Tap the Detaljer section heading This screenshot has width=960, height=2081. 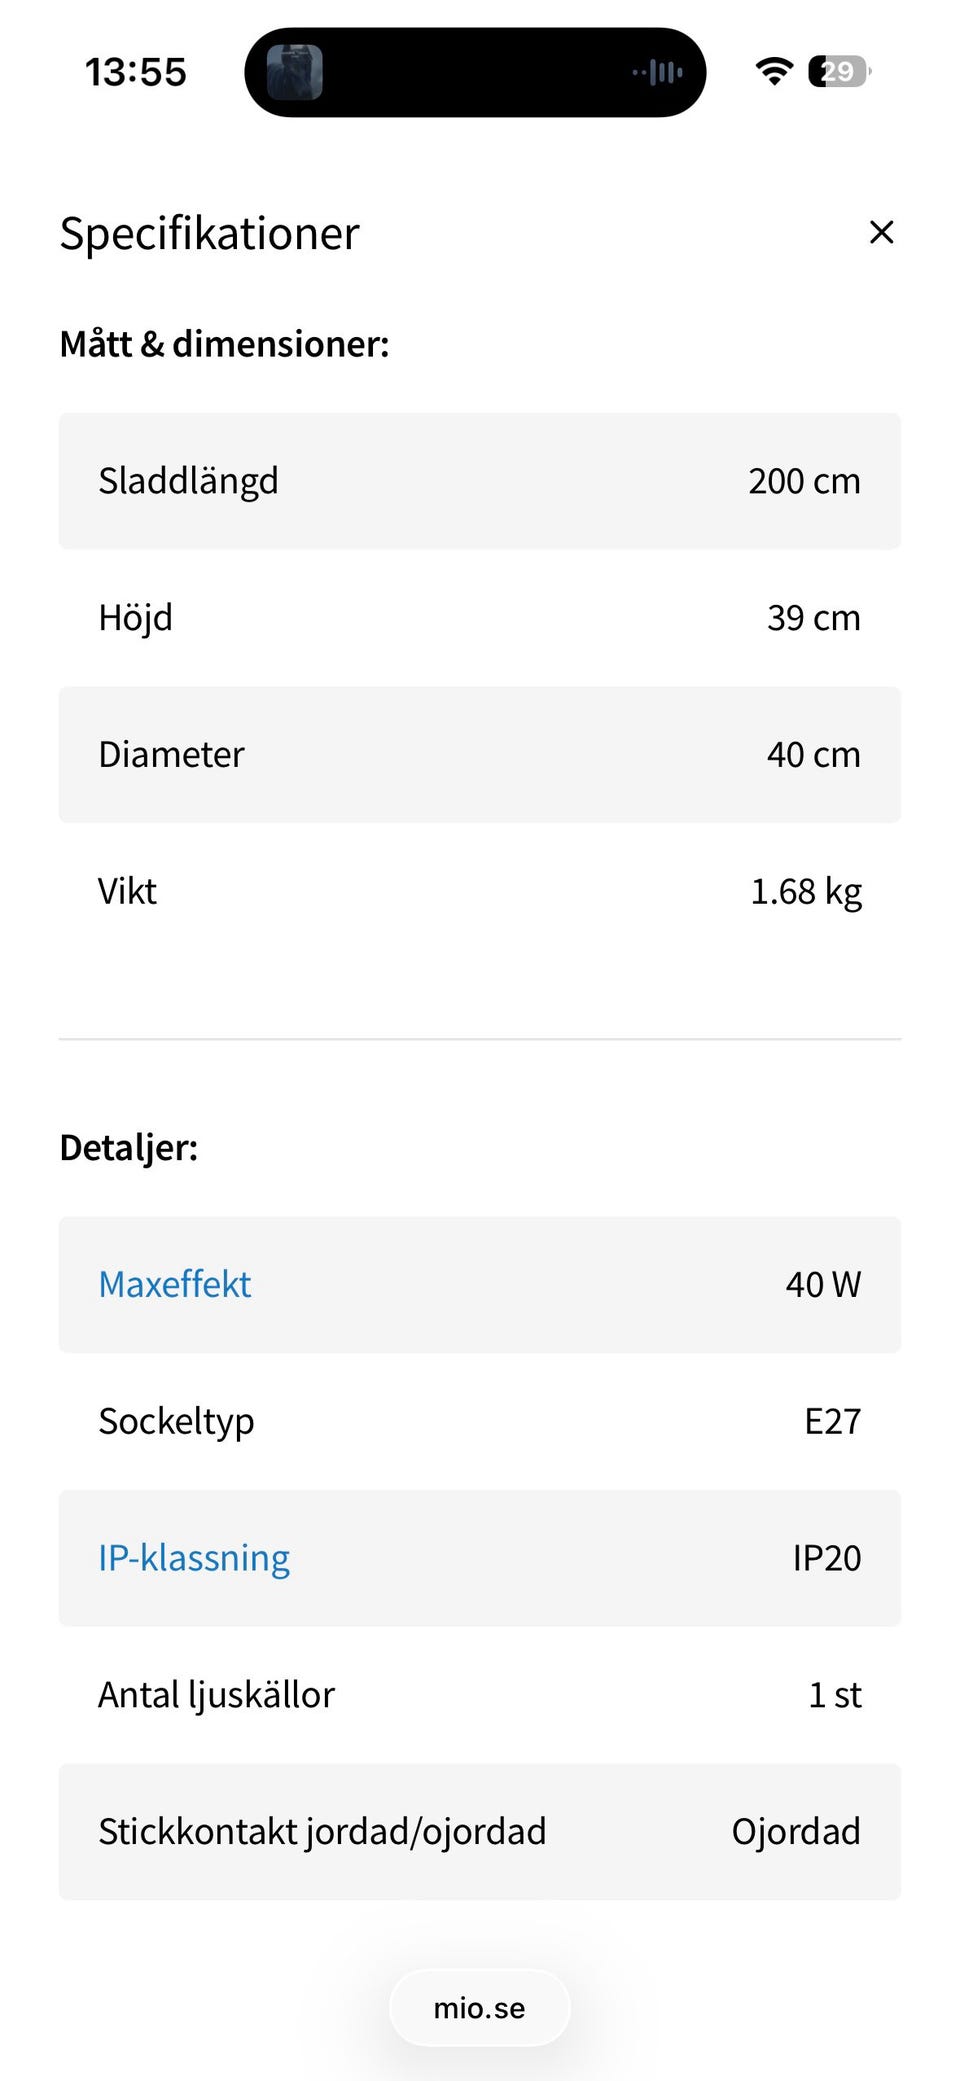[129, 1148]
